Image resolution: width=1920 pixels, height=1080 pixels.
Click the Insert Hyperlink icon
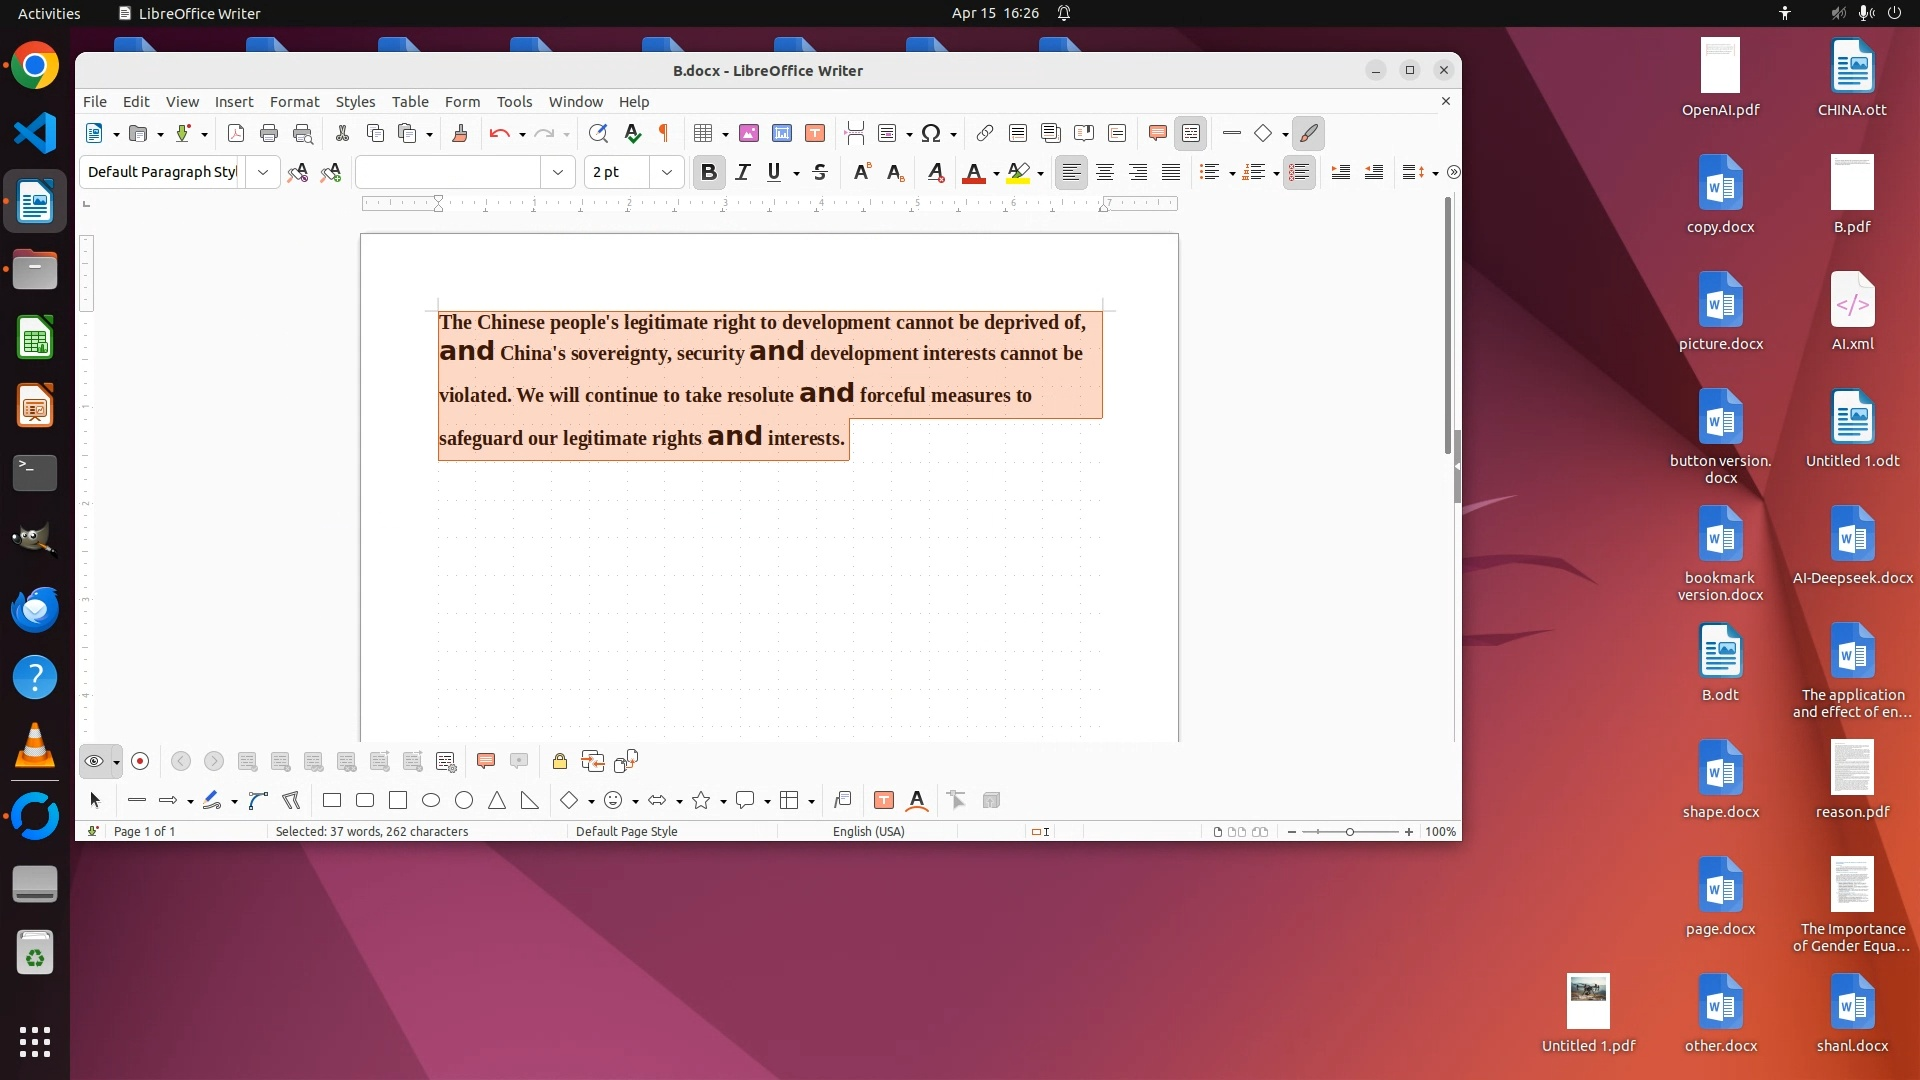[x=984, y=133]
